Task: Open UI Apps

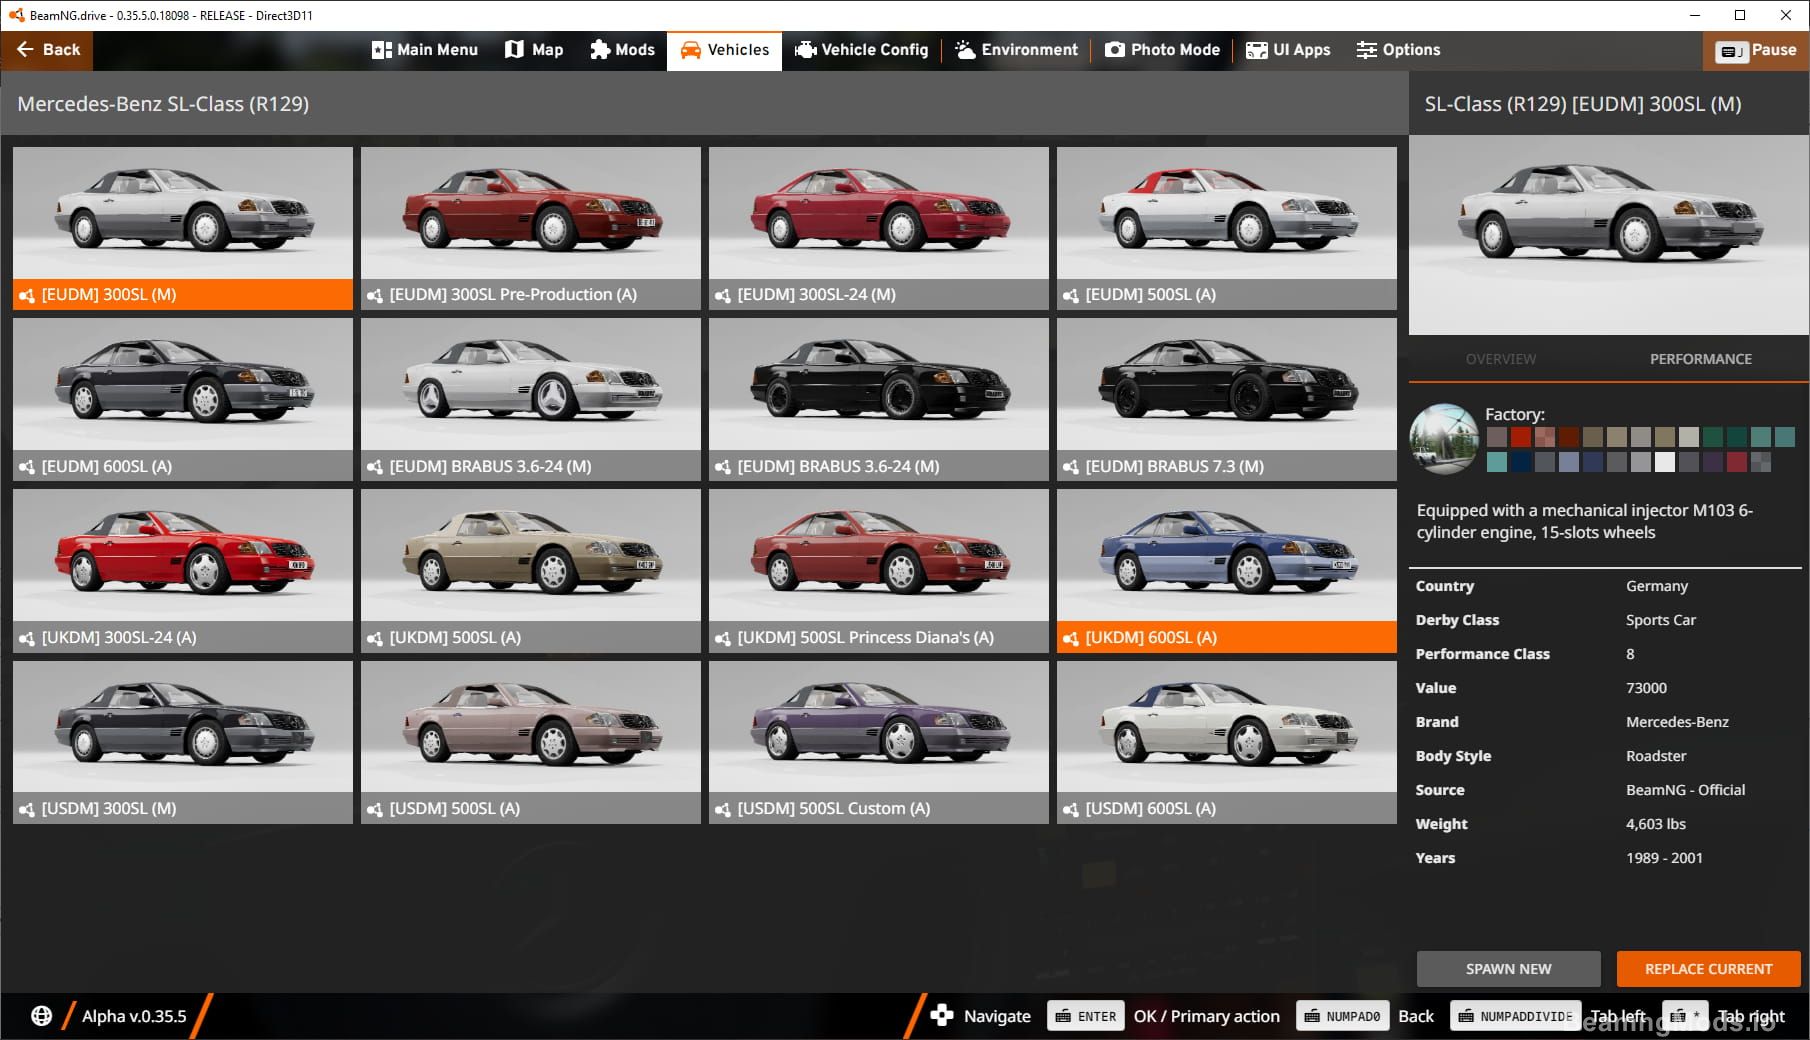Action: [1288, 50]
